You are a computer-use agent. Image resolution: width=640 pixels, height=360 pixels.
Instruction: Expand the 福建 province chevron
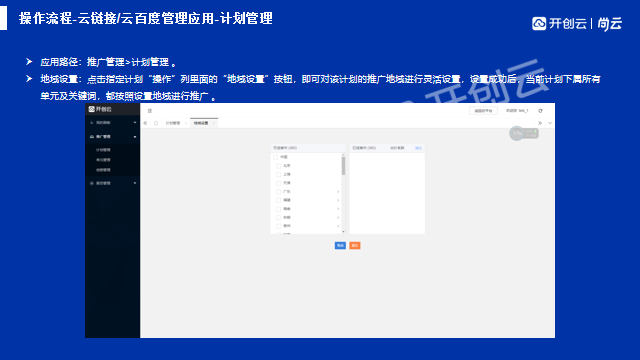click(338, 200)
